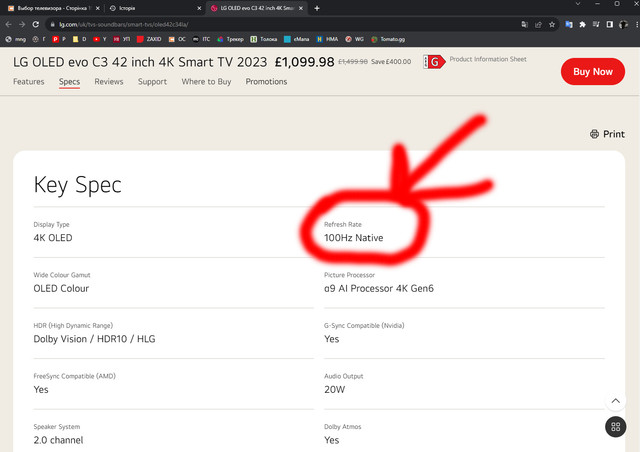Go to the Features section
Screen dimensions: 640x452
click(x=29, y=82)
